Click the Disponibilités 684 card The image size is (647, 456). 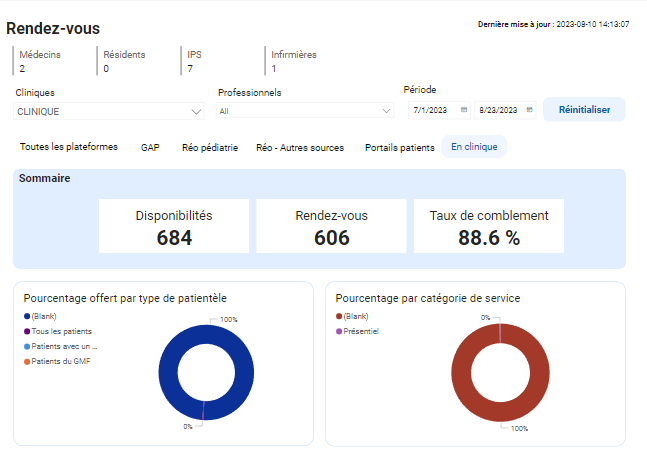click(x=174, y=226)
